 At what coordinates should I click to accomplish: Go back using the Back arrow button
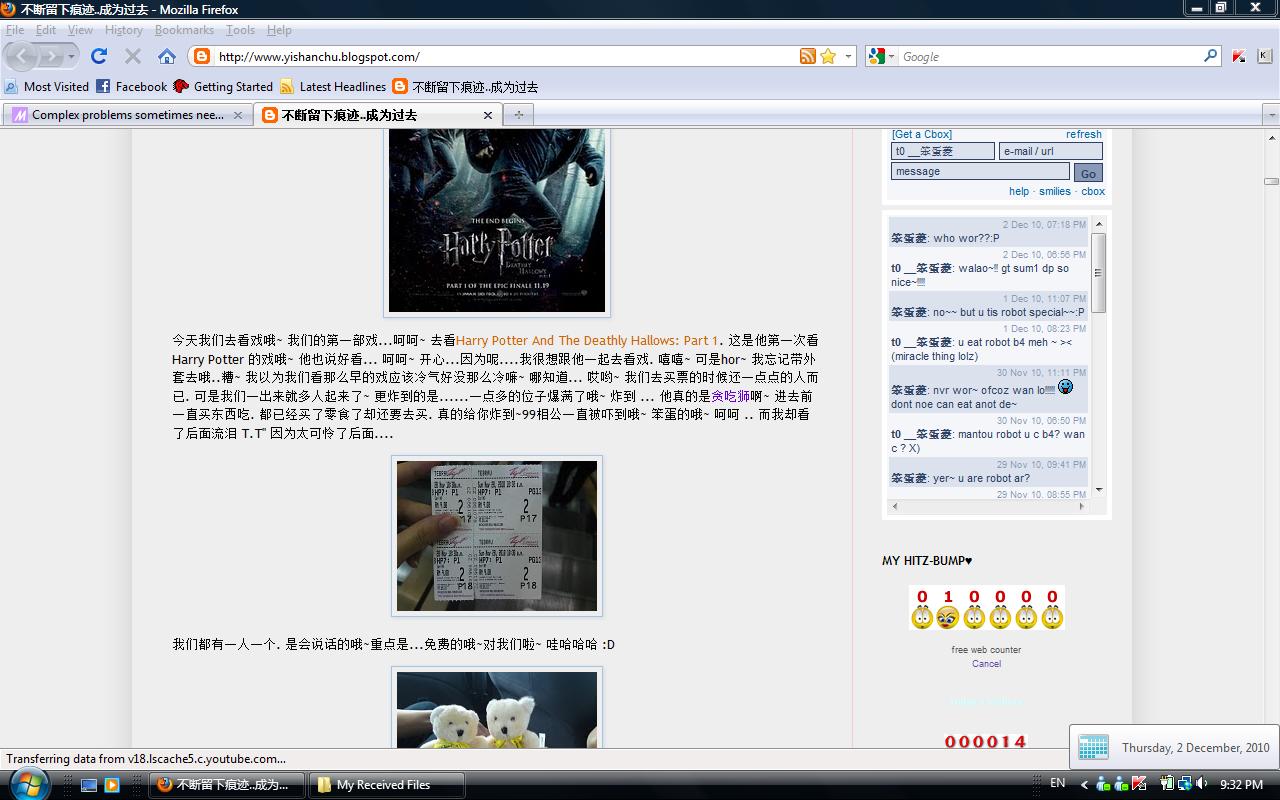point(23,56)
